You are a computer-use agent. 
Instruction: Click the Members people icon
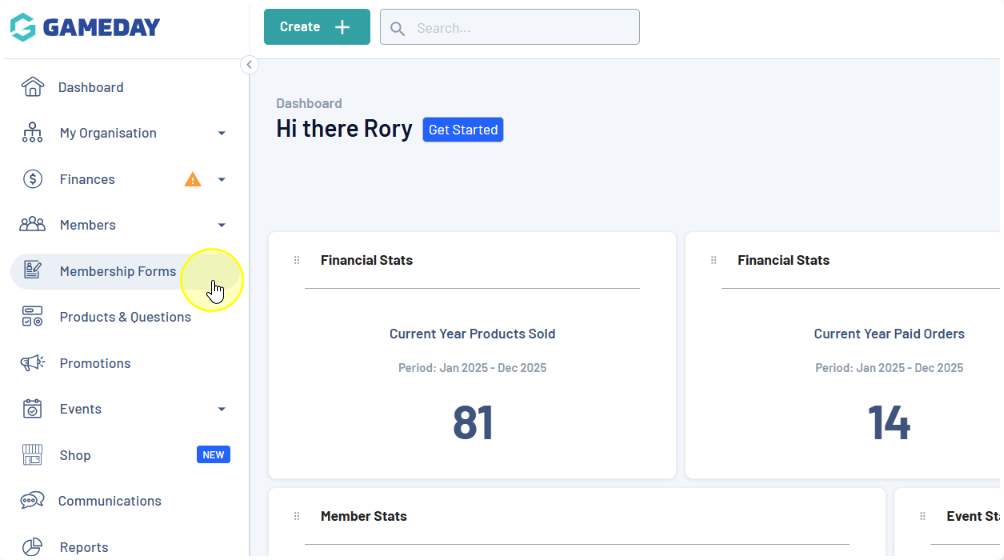coord(33,225)
